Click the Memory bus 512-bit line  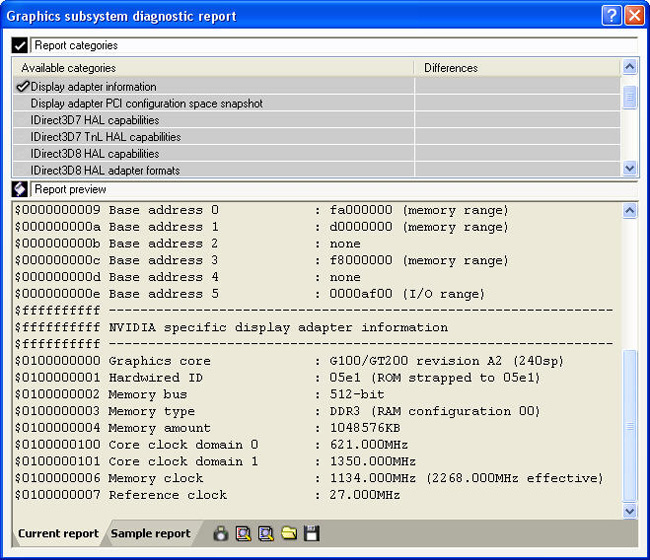click(x=200, y=394)
